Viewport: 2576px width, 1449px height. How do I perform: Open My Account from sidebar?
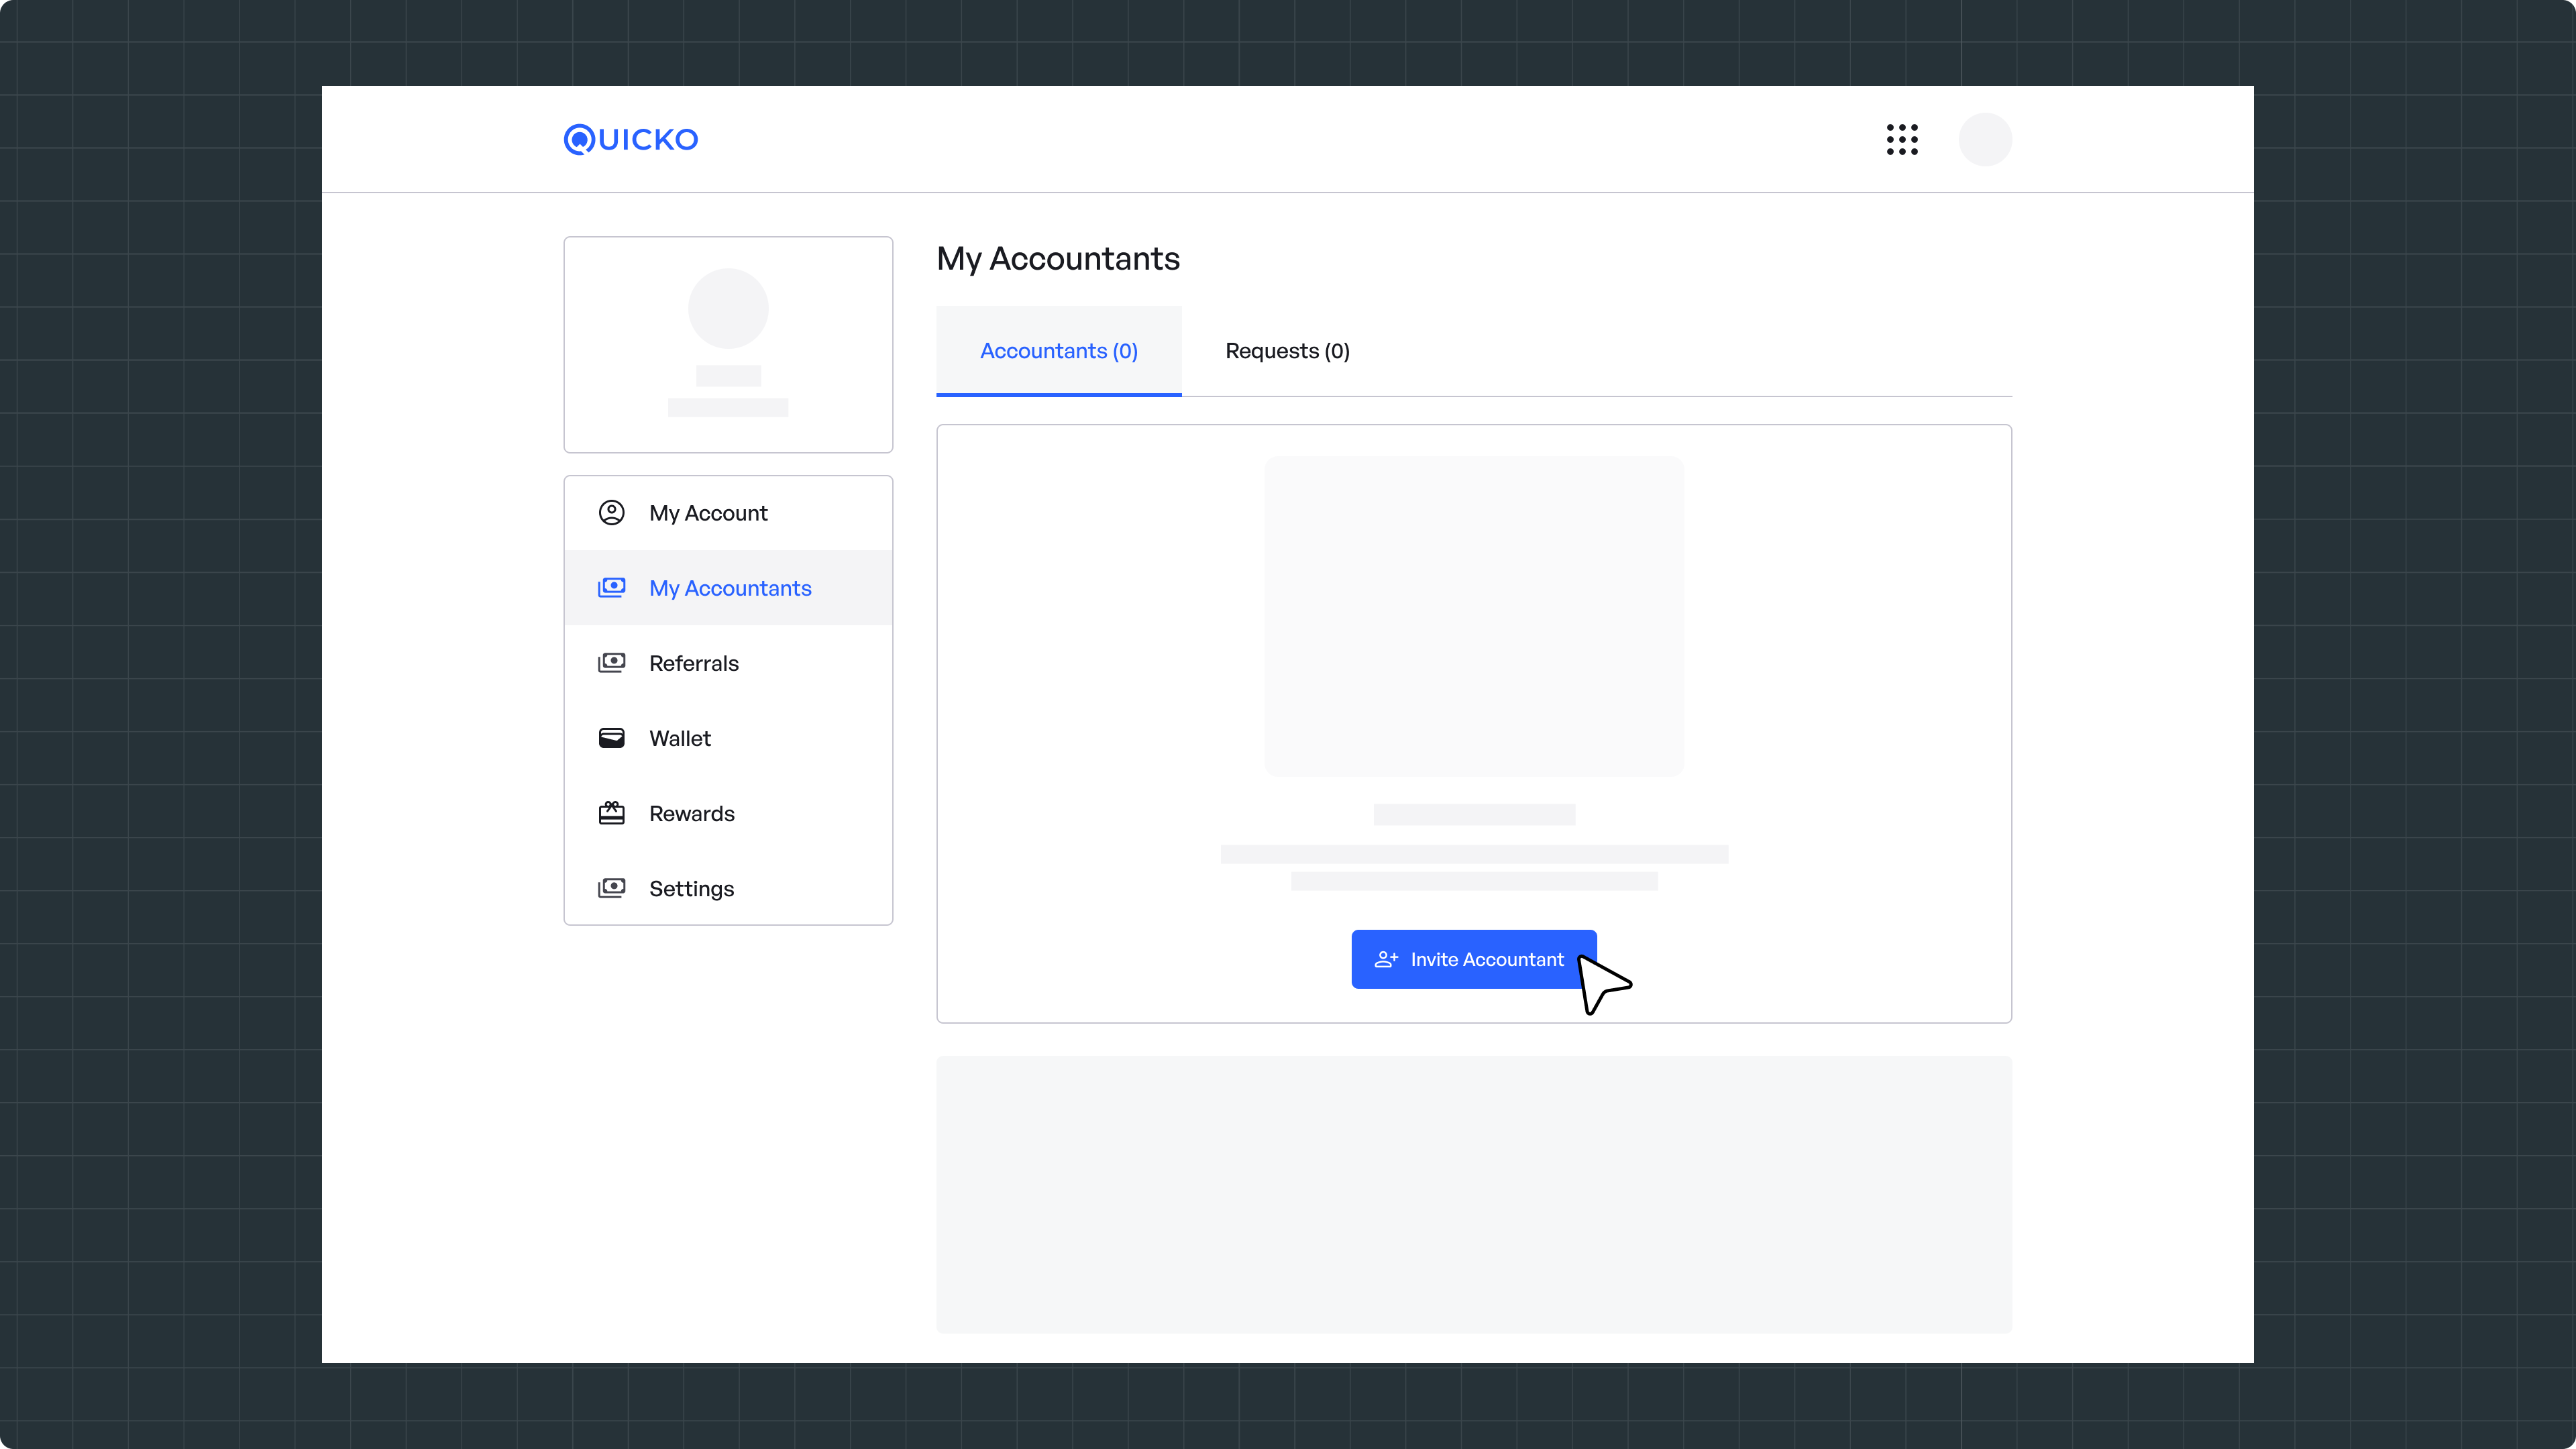click(728, 513)
